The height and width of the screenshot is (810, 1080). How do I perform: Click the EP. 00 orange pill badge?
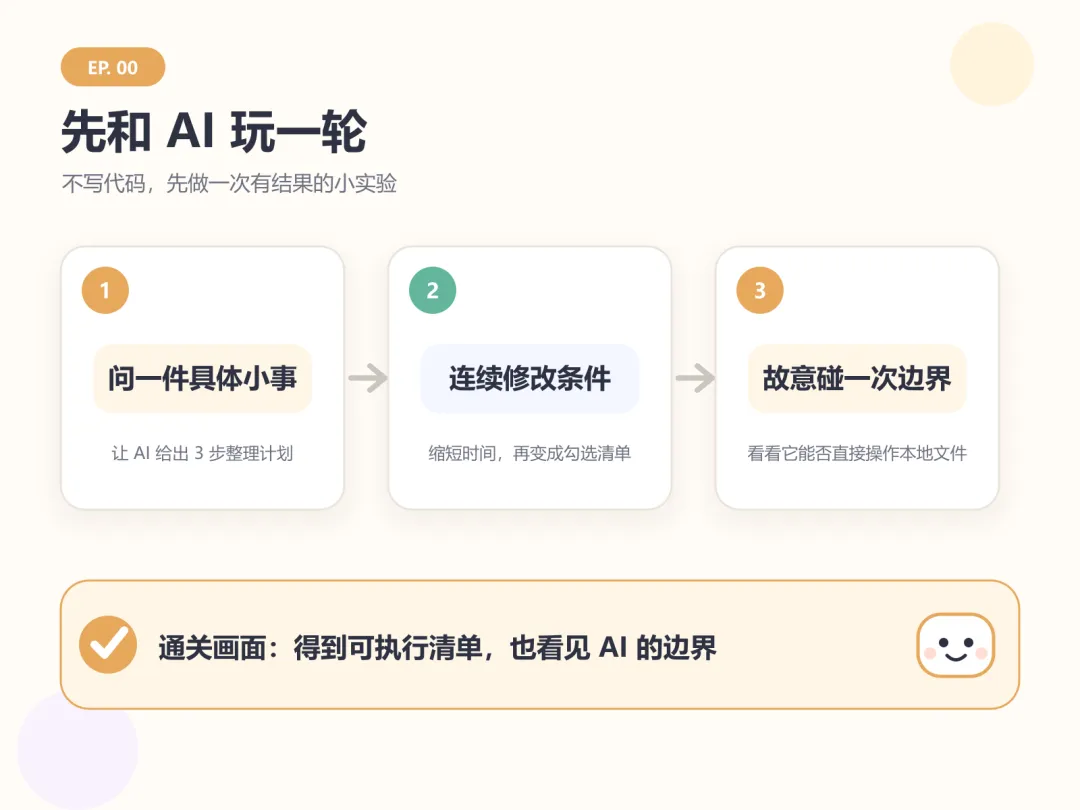tap(113, 67)
